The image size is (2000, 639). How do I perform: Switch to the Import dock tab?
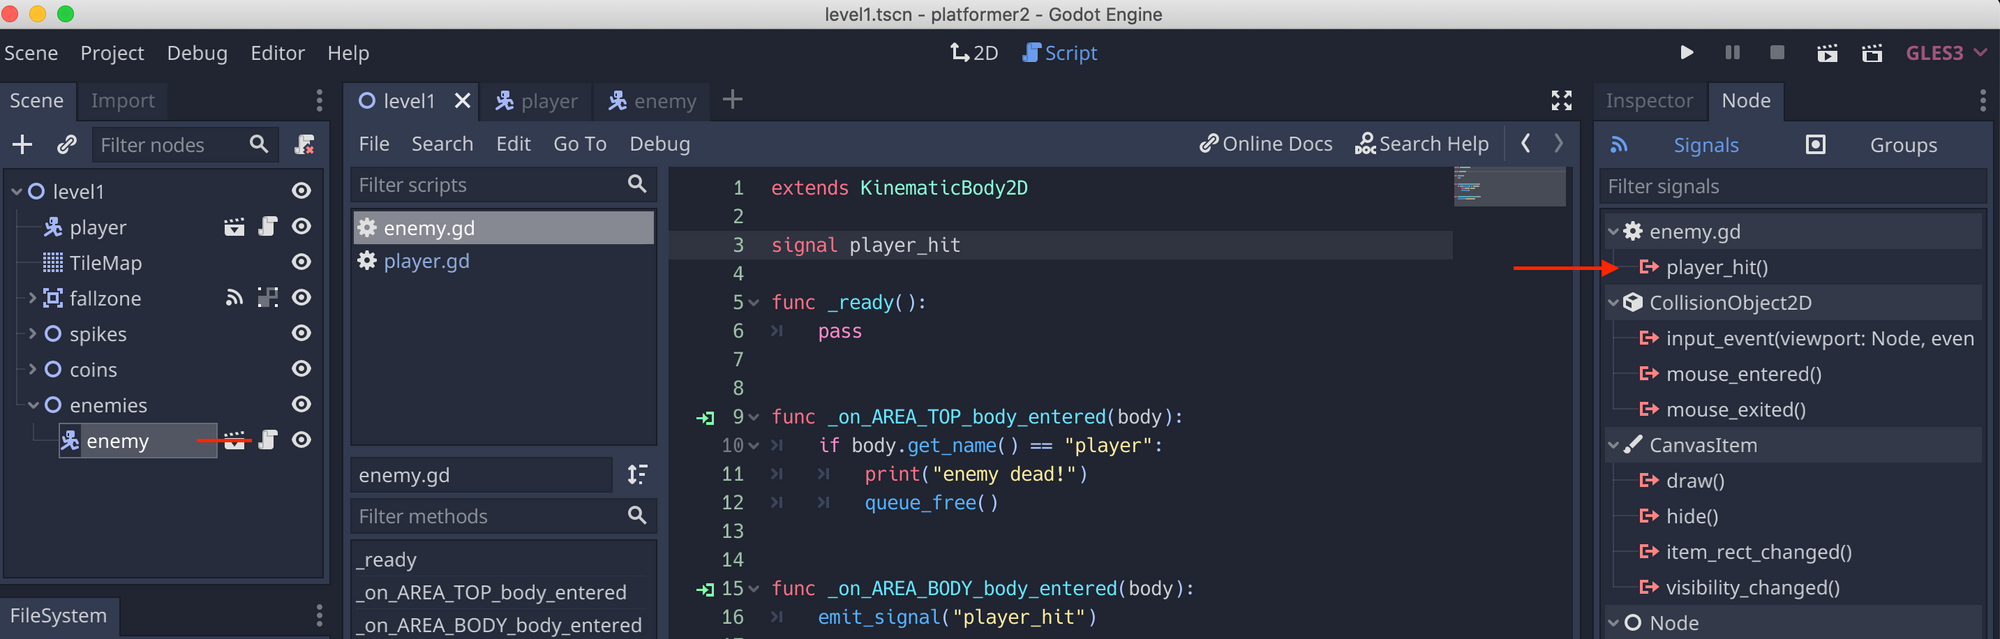[123, 101]
